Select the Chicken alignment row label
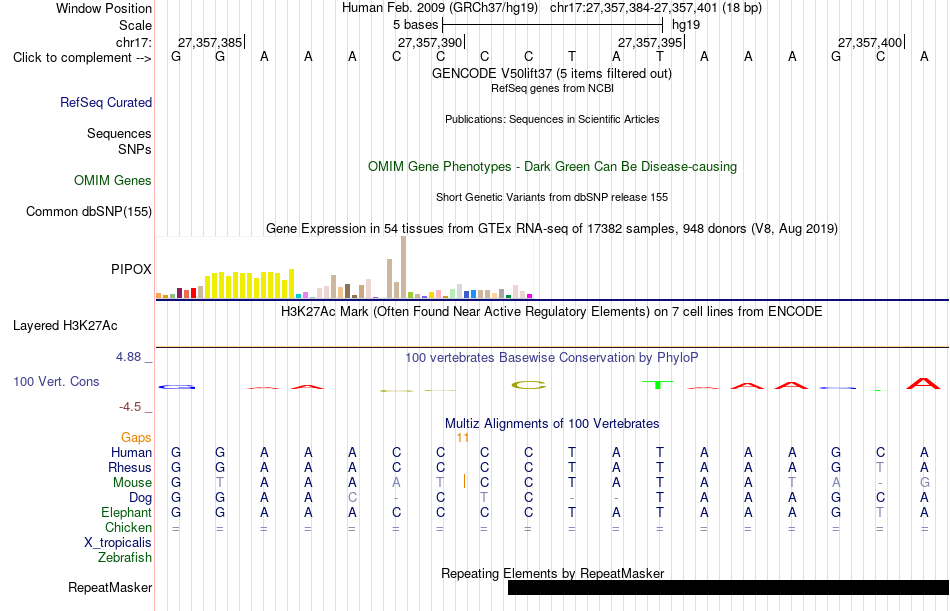 coord(128,528)
